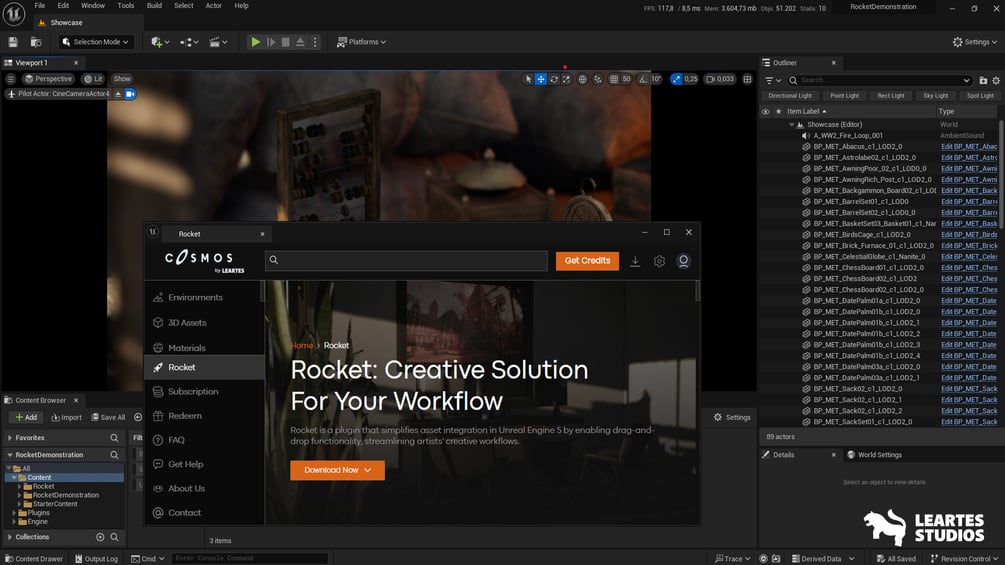1005x565 pixels.
Task: Select BP_MET_BirdsCage_c1_LOD2_0 in Outliner
Action: point(861,235)
